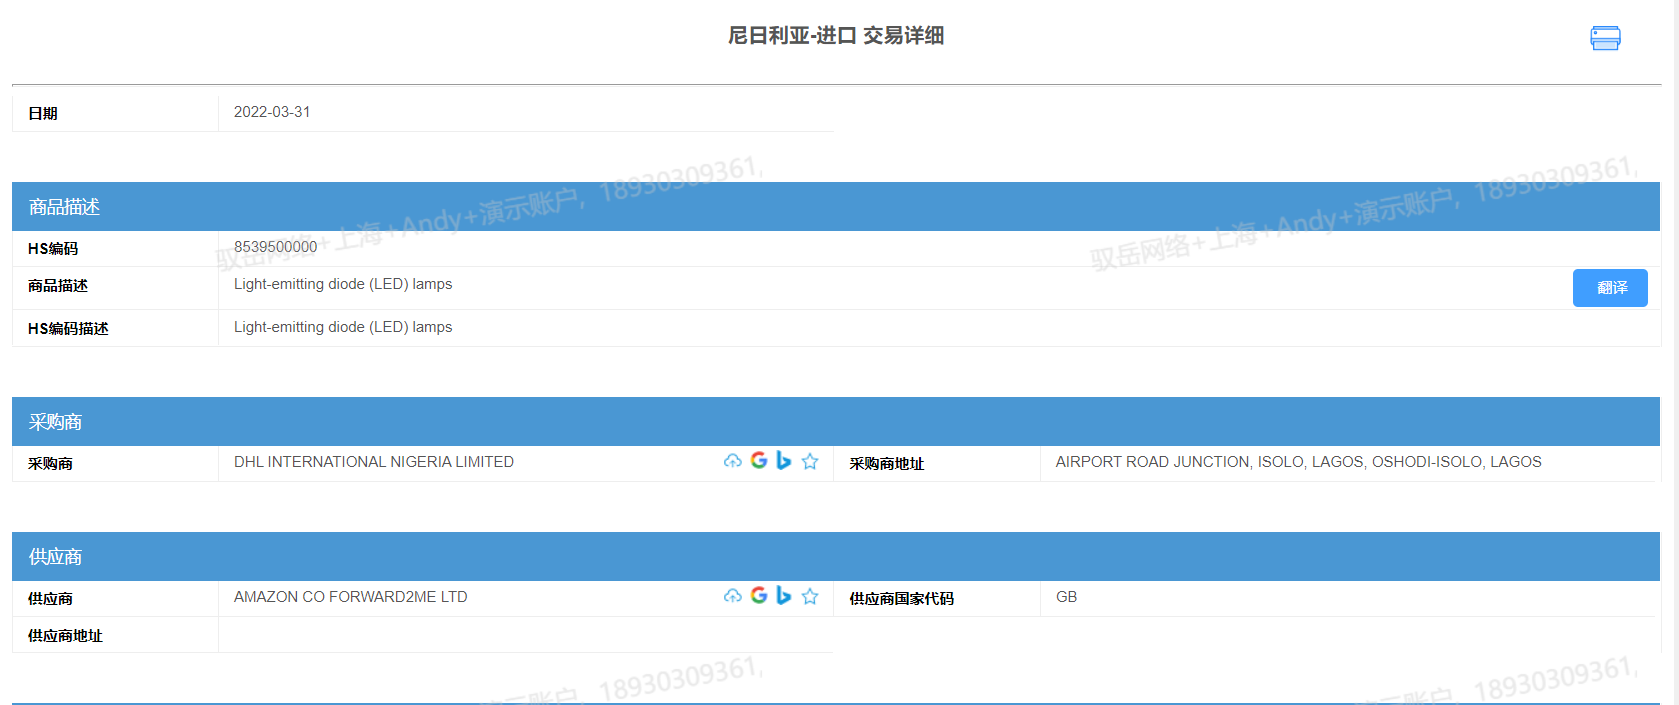Search DHL International Nigeria Limited on Google
Screen dimensions: 1679x705
pyautogui.click(x=759, y=460)
